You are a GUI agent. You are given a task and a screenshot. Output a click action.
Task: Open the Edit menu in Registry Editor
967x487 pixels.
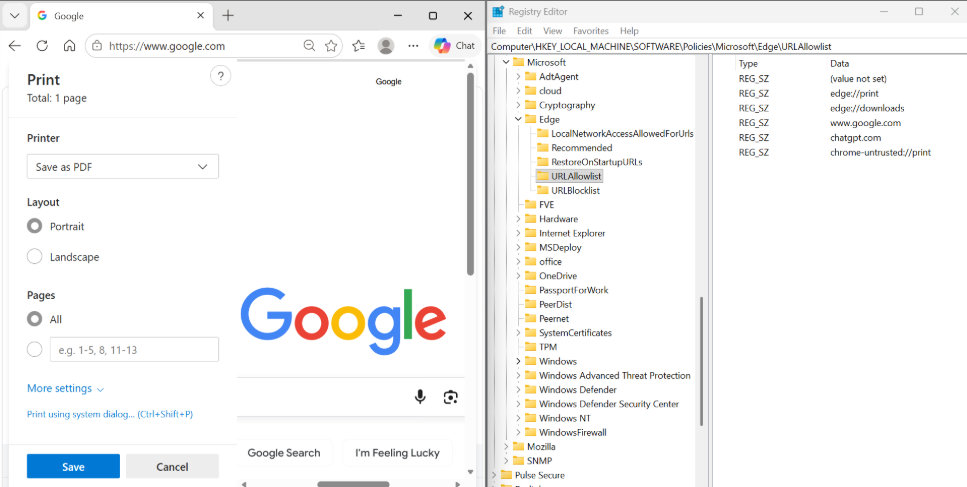(x=524, y=31)
